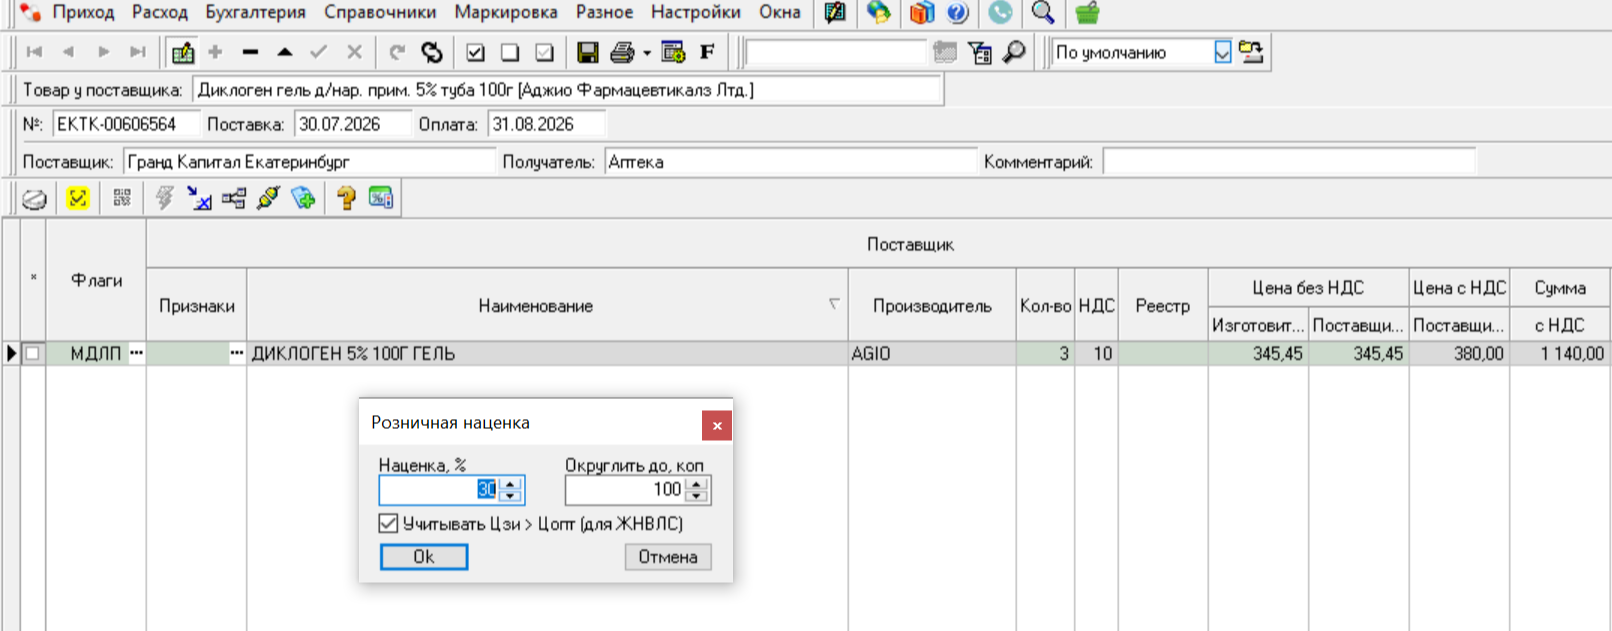
Task: Open the Расход menu
Action: coord(160,12)
